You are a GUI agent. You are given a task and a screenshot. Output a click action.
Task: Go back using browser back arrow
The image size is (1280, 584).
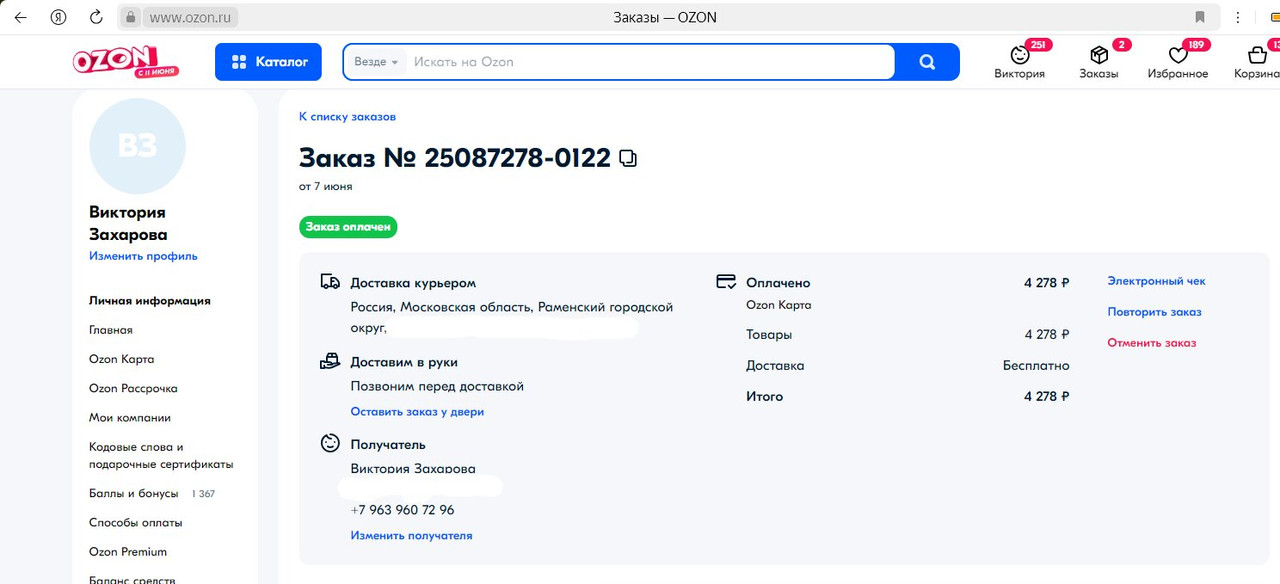[20, 17]
